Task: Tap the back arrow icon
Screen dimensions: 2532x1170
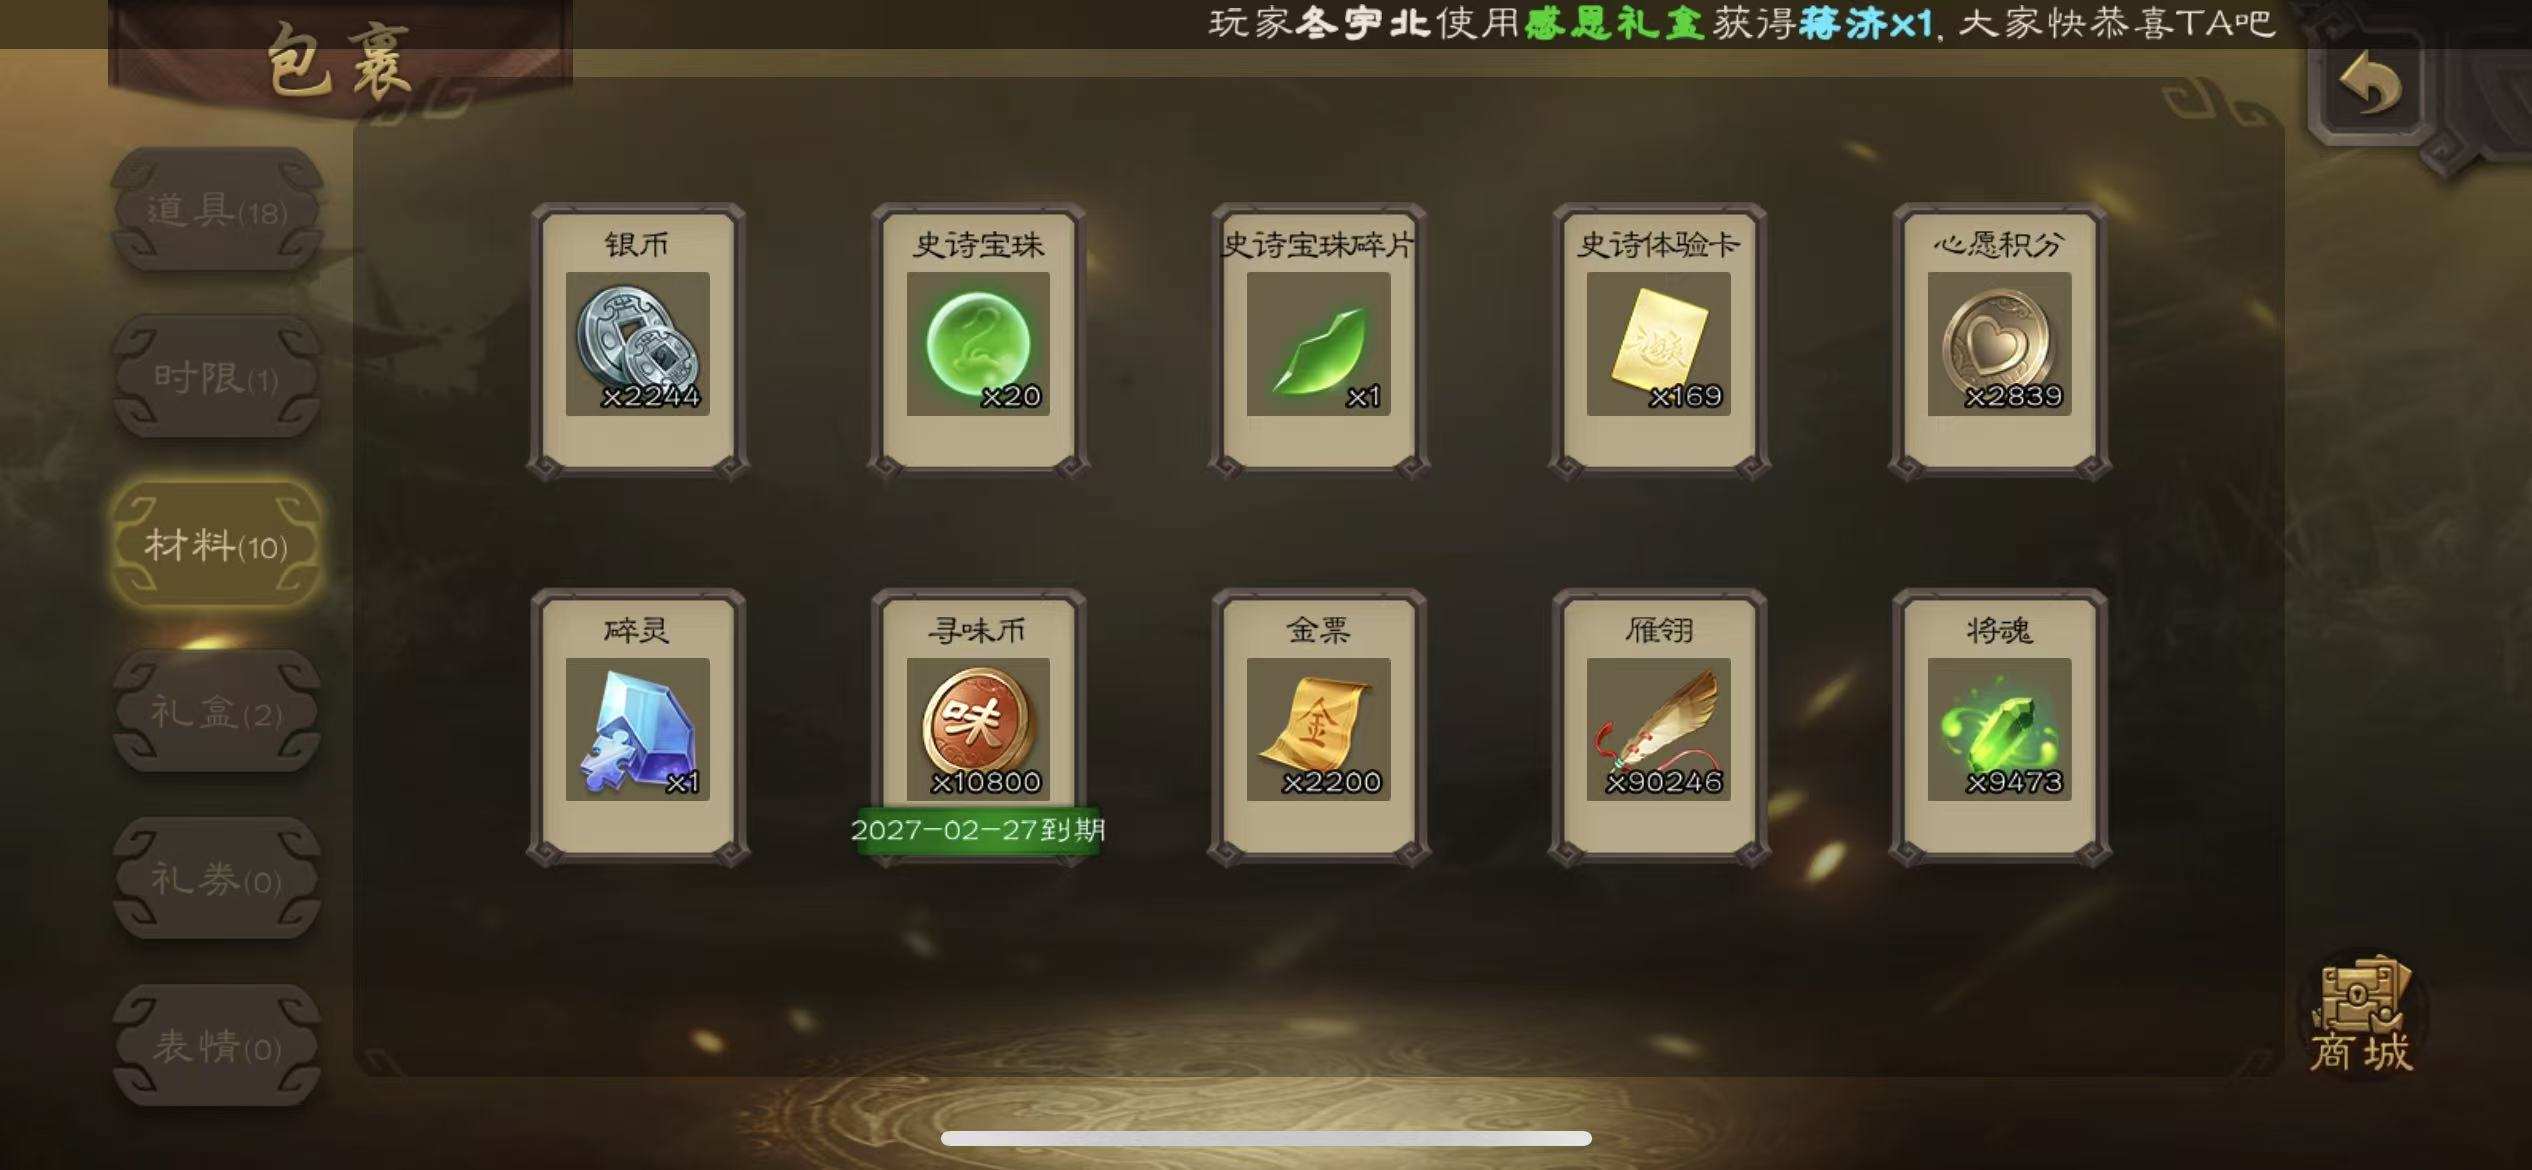Action: click(2371, 84)
